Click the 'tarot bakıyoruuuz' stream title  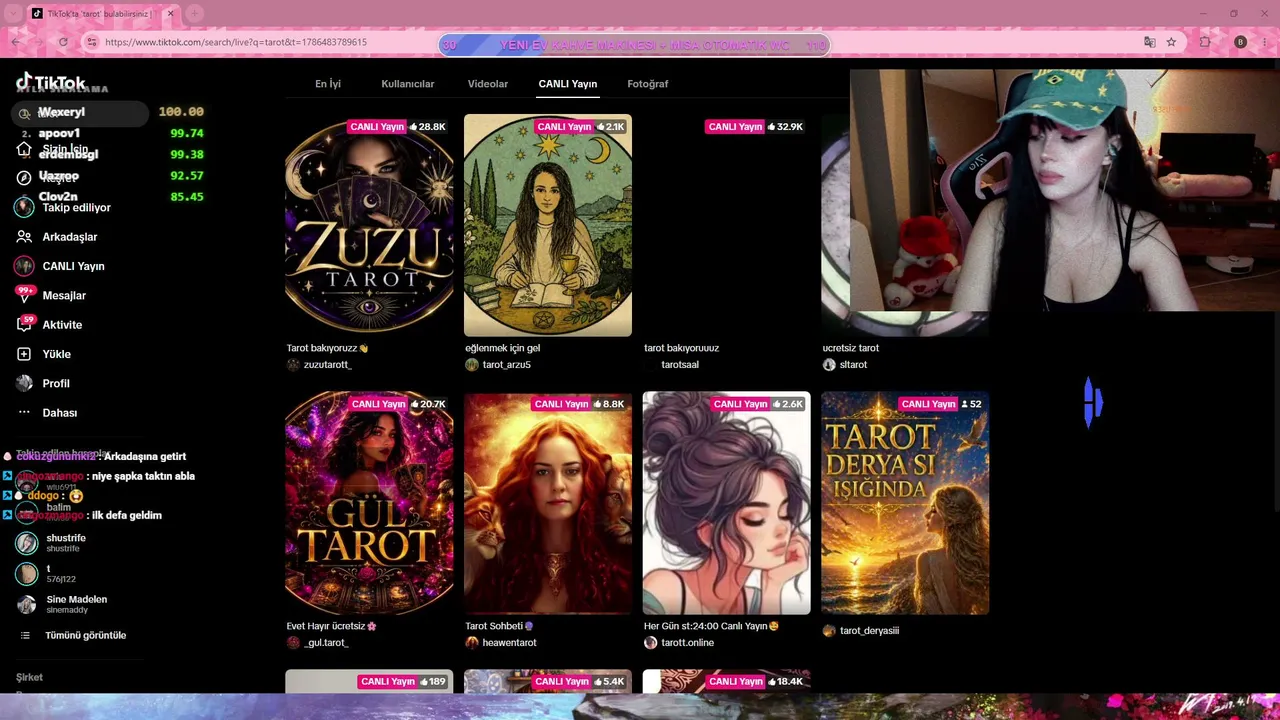681,348
